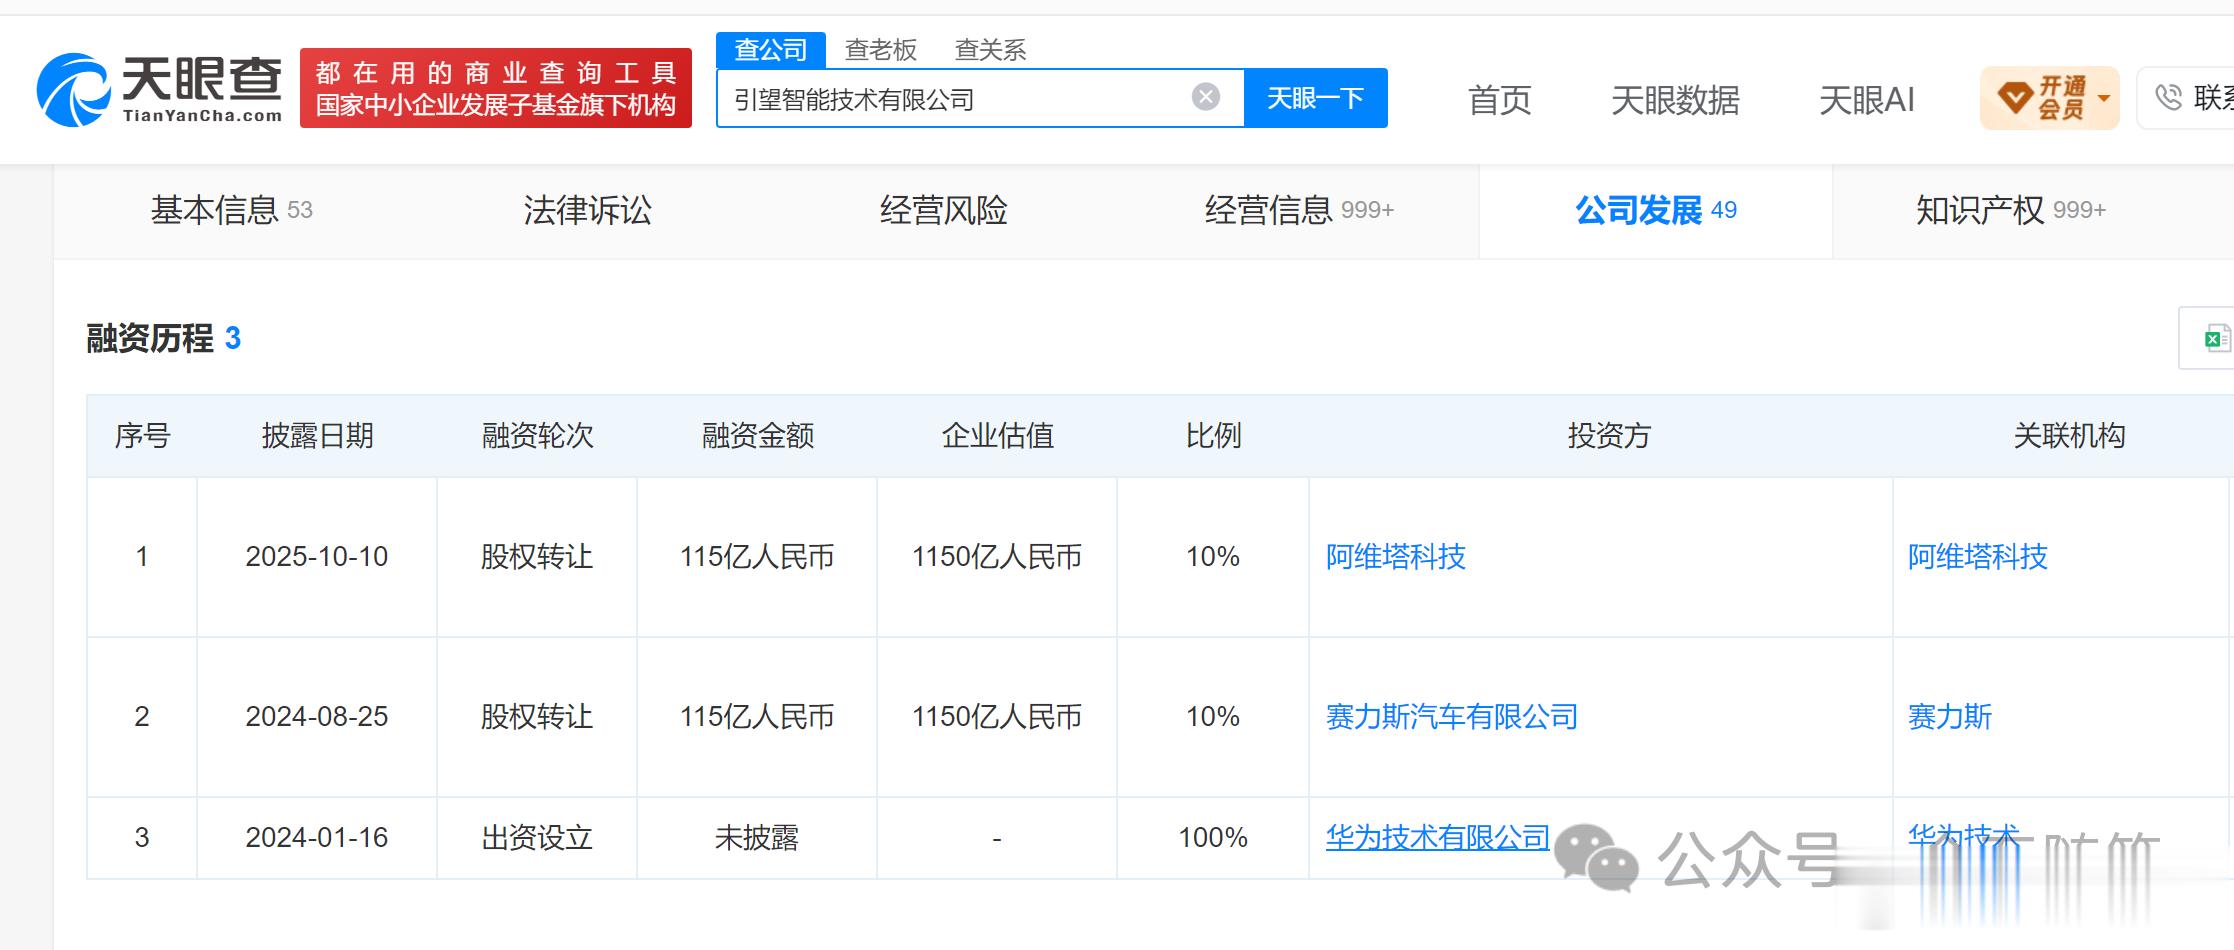Open the 赛力斯汽车有限公司 investor link
The height and width of the screenshot is (950, 2234).
[x=1452, y=716]
